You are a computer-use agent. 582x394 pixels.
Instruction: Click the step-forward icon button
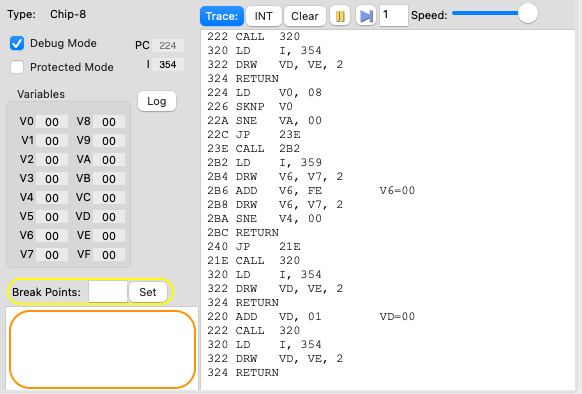pyautogui.click(x=366, y=16)
